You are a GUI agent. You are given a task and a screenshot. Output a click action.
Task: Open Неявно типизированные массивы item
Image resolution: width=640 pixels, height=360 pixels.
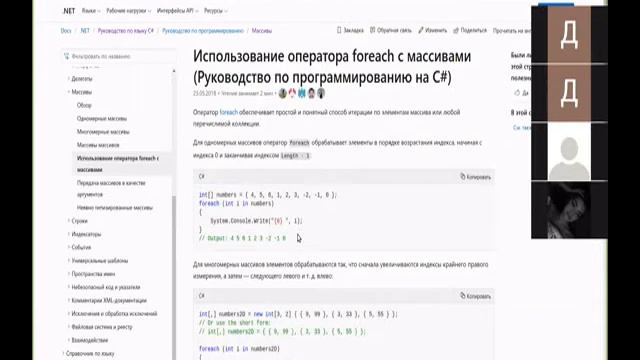point(115,208)
